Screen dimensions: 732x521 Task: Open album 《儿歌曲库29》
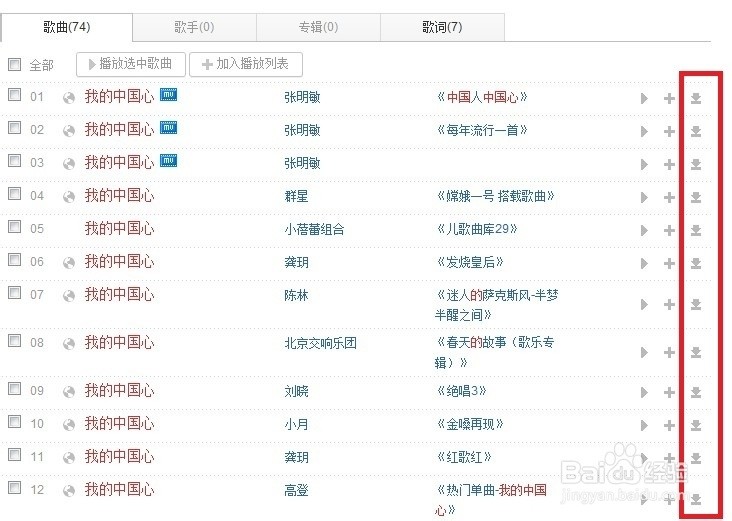(x=477, y=229)
